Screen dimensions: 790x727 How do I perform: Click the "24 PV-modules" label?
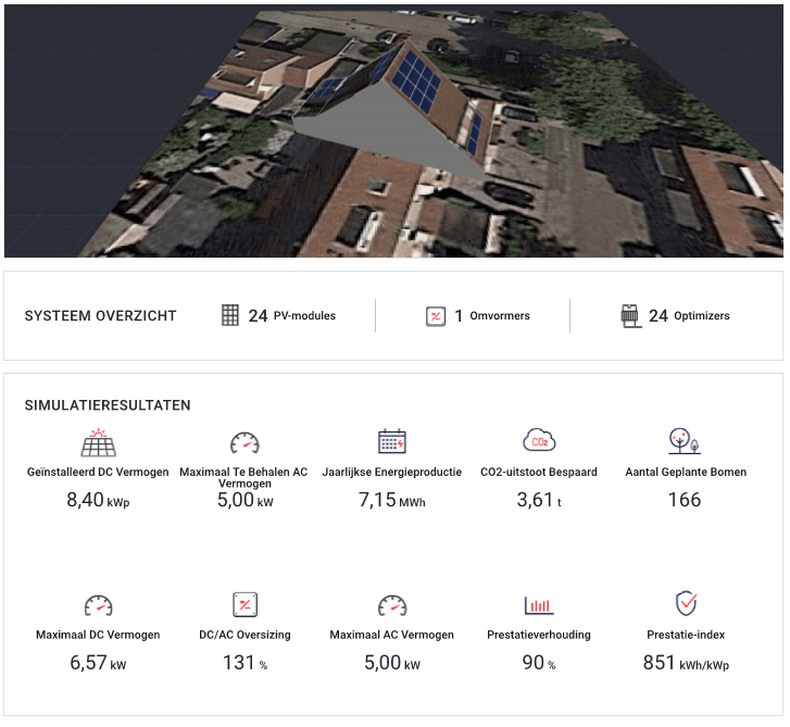pyautogui.click(x=292, y=317)
